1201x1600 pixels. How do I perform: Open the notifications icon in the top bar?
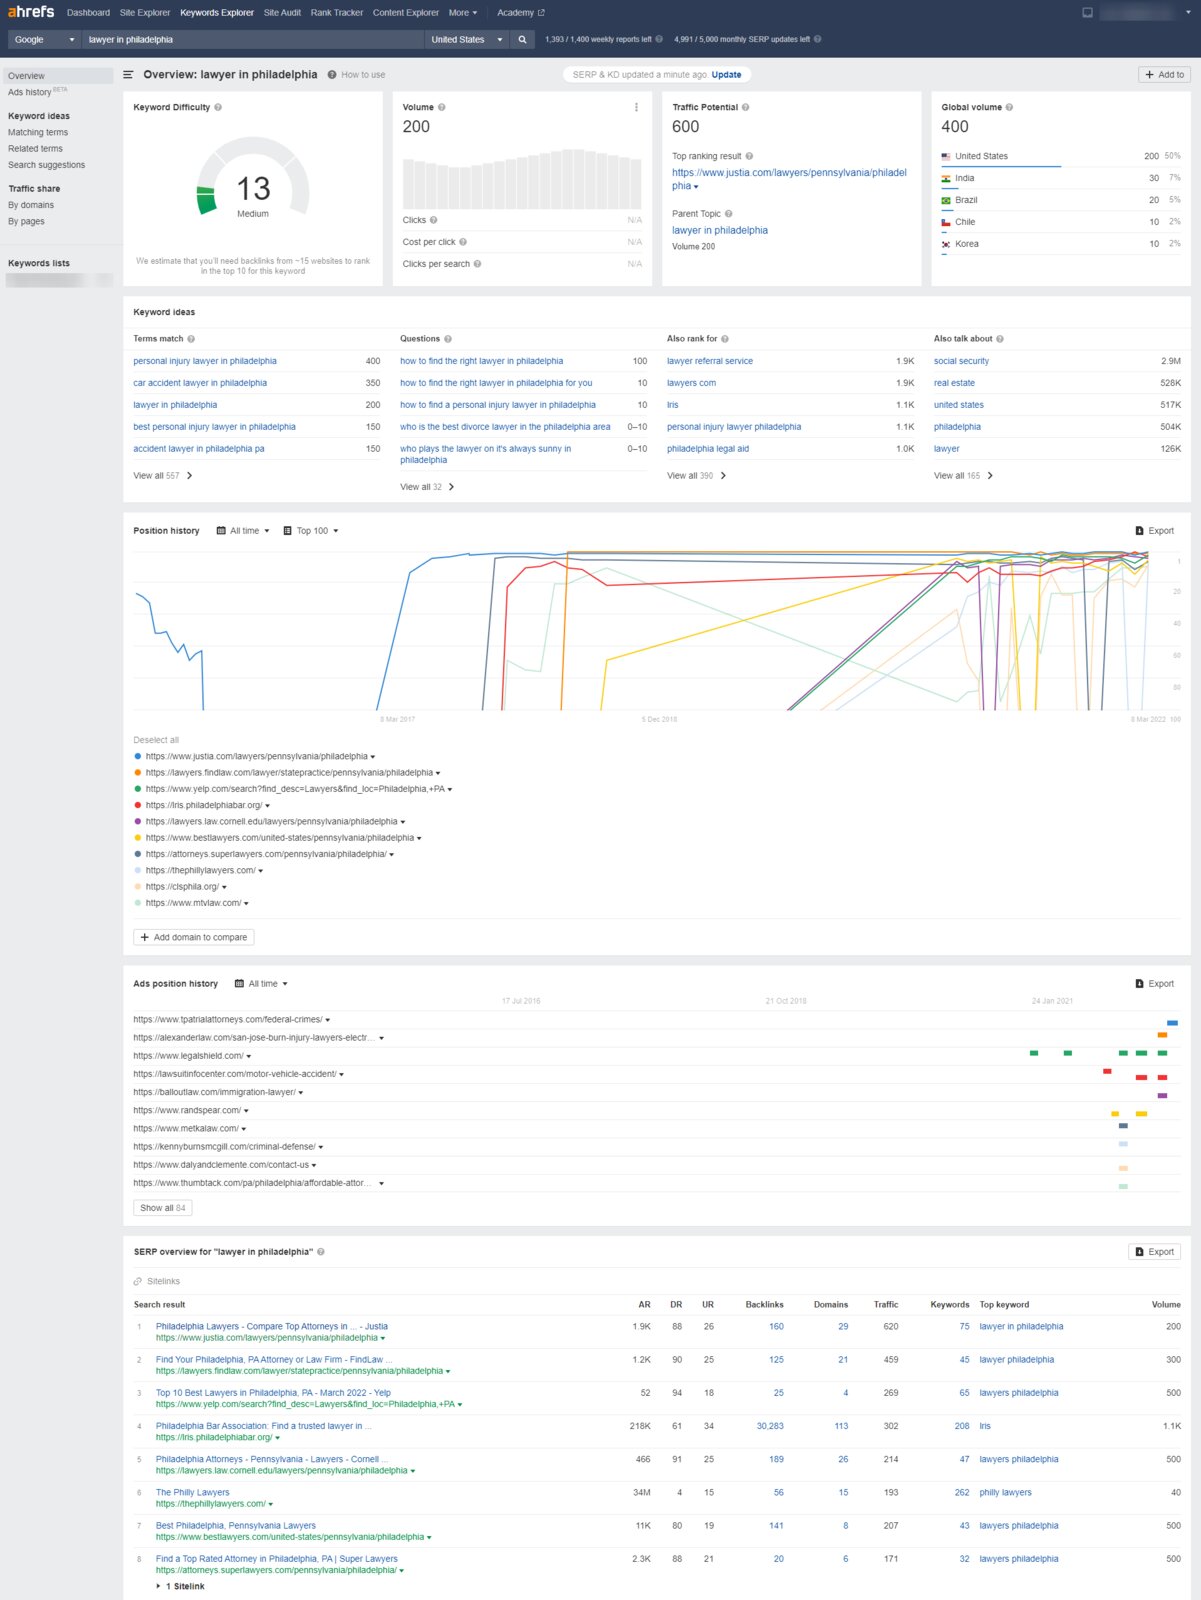pos(1088,13)
